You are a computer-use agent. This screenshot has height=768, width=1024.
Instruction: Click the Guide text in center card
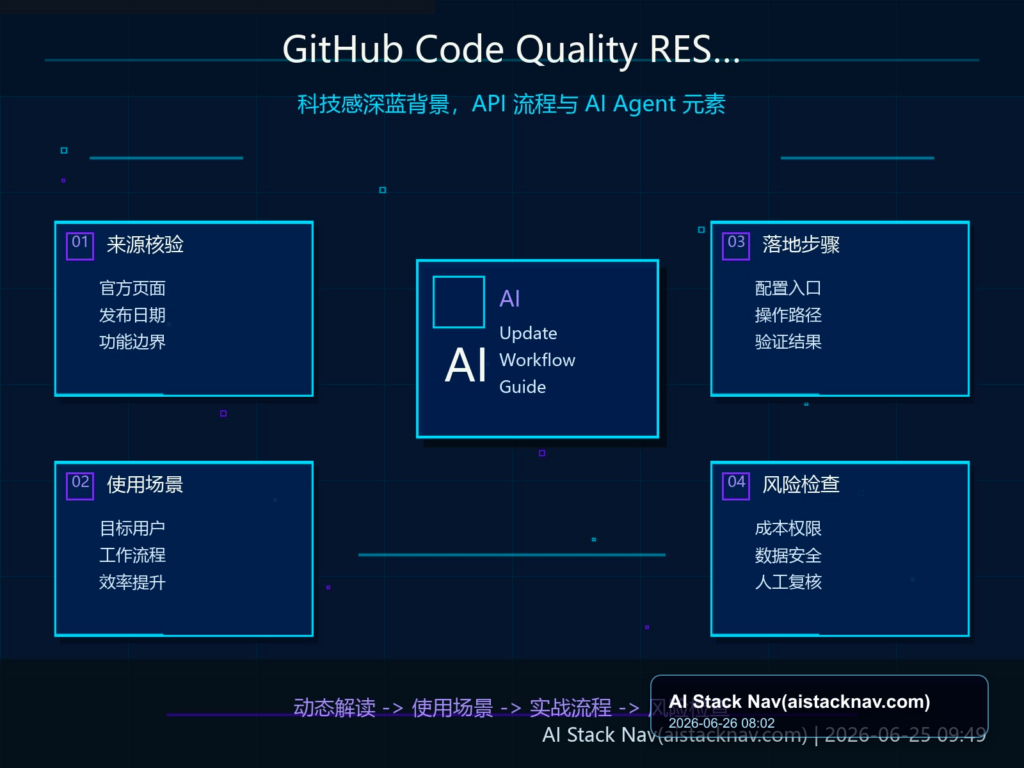click(522, 387)
